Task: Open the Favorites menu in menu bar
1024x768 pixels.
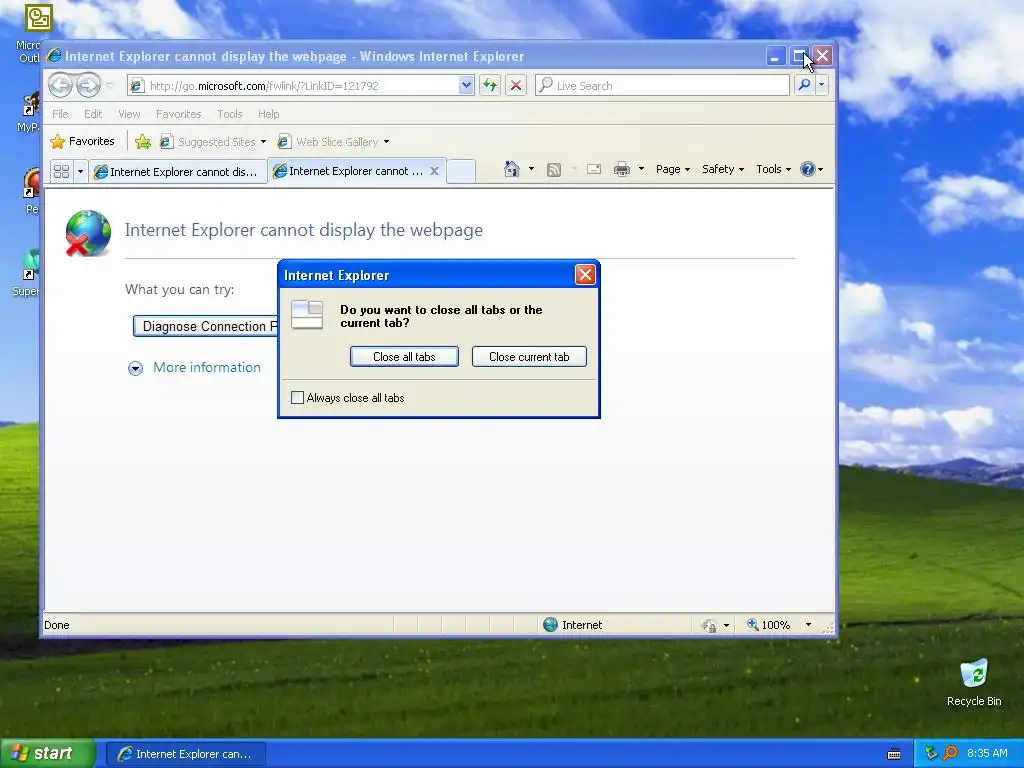Action: pos(178,114)
